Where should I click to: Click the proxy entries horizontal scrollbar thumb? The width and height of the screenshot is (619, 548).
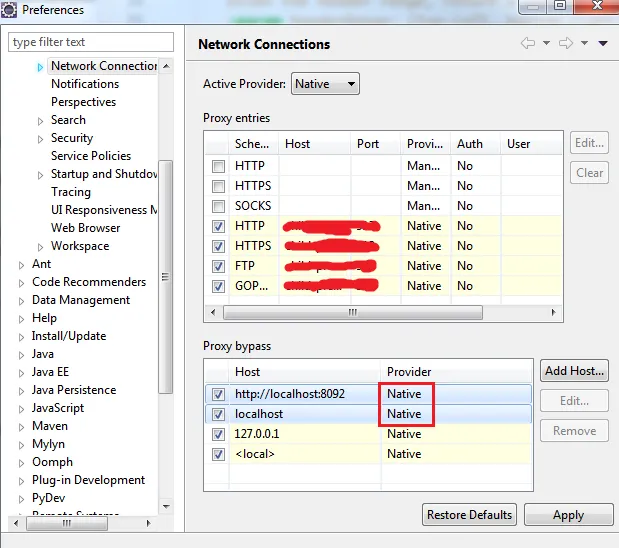(x=353, y=312)
